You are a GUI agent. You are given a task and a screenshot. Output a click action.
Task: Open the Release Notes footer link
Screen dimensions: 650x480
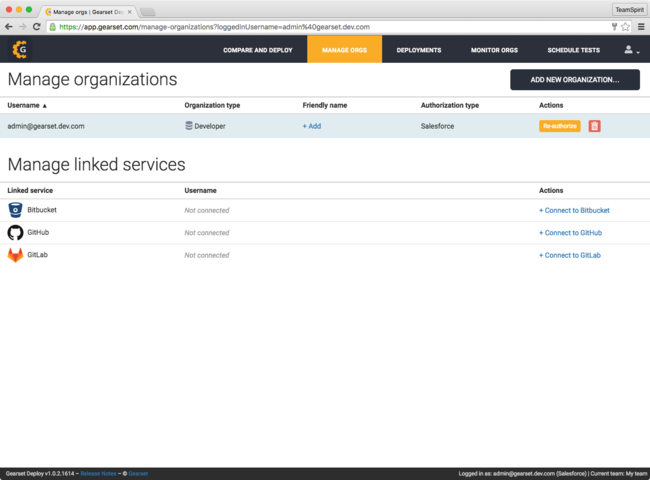(98, 473)
